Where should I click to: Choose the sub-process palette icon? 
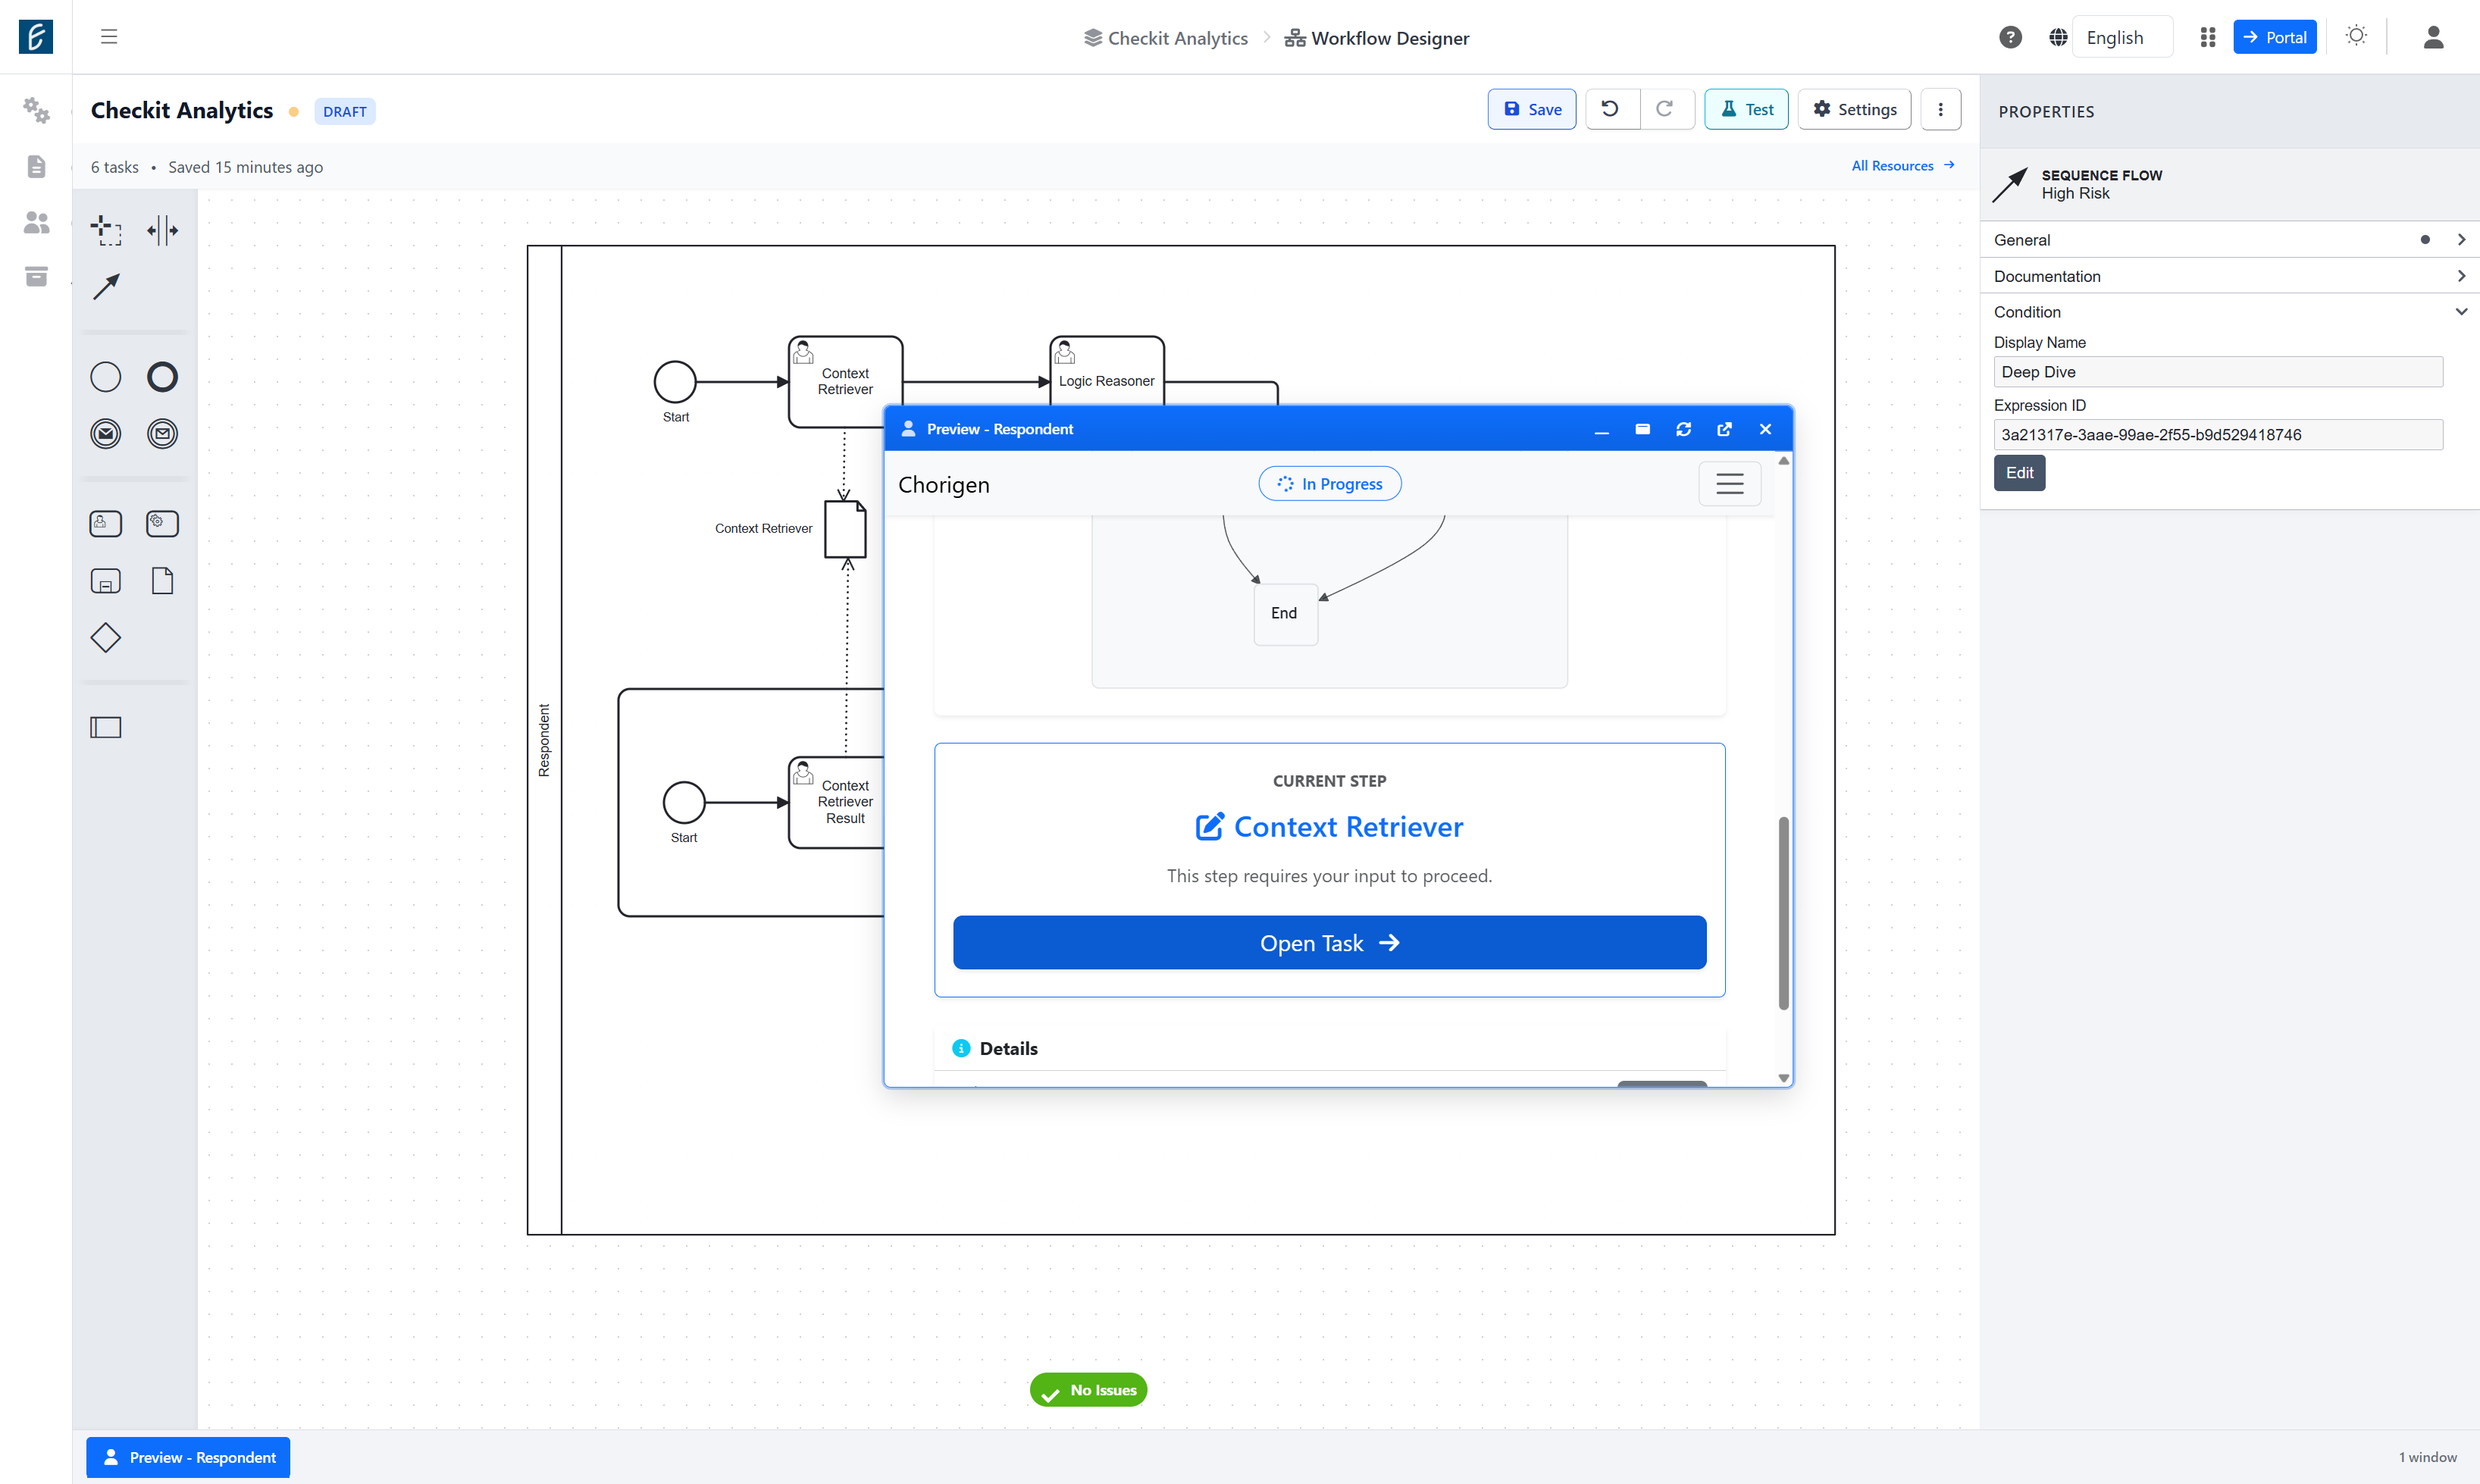[x=105, y=581]
